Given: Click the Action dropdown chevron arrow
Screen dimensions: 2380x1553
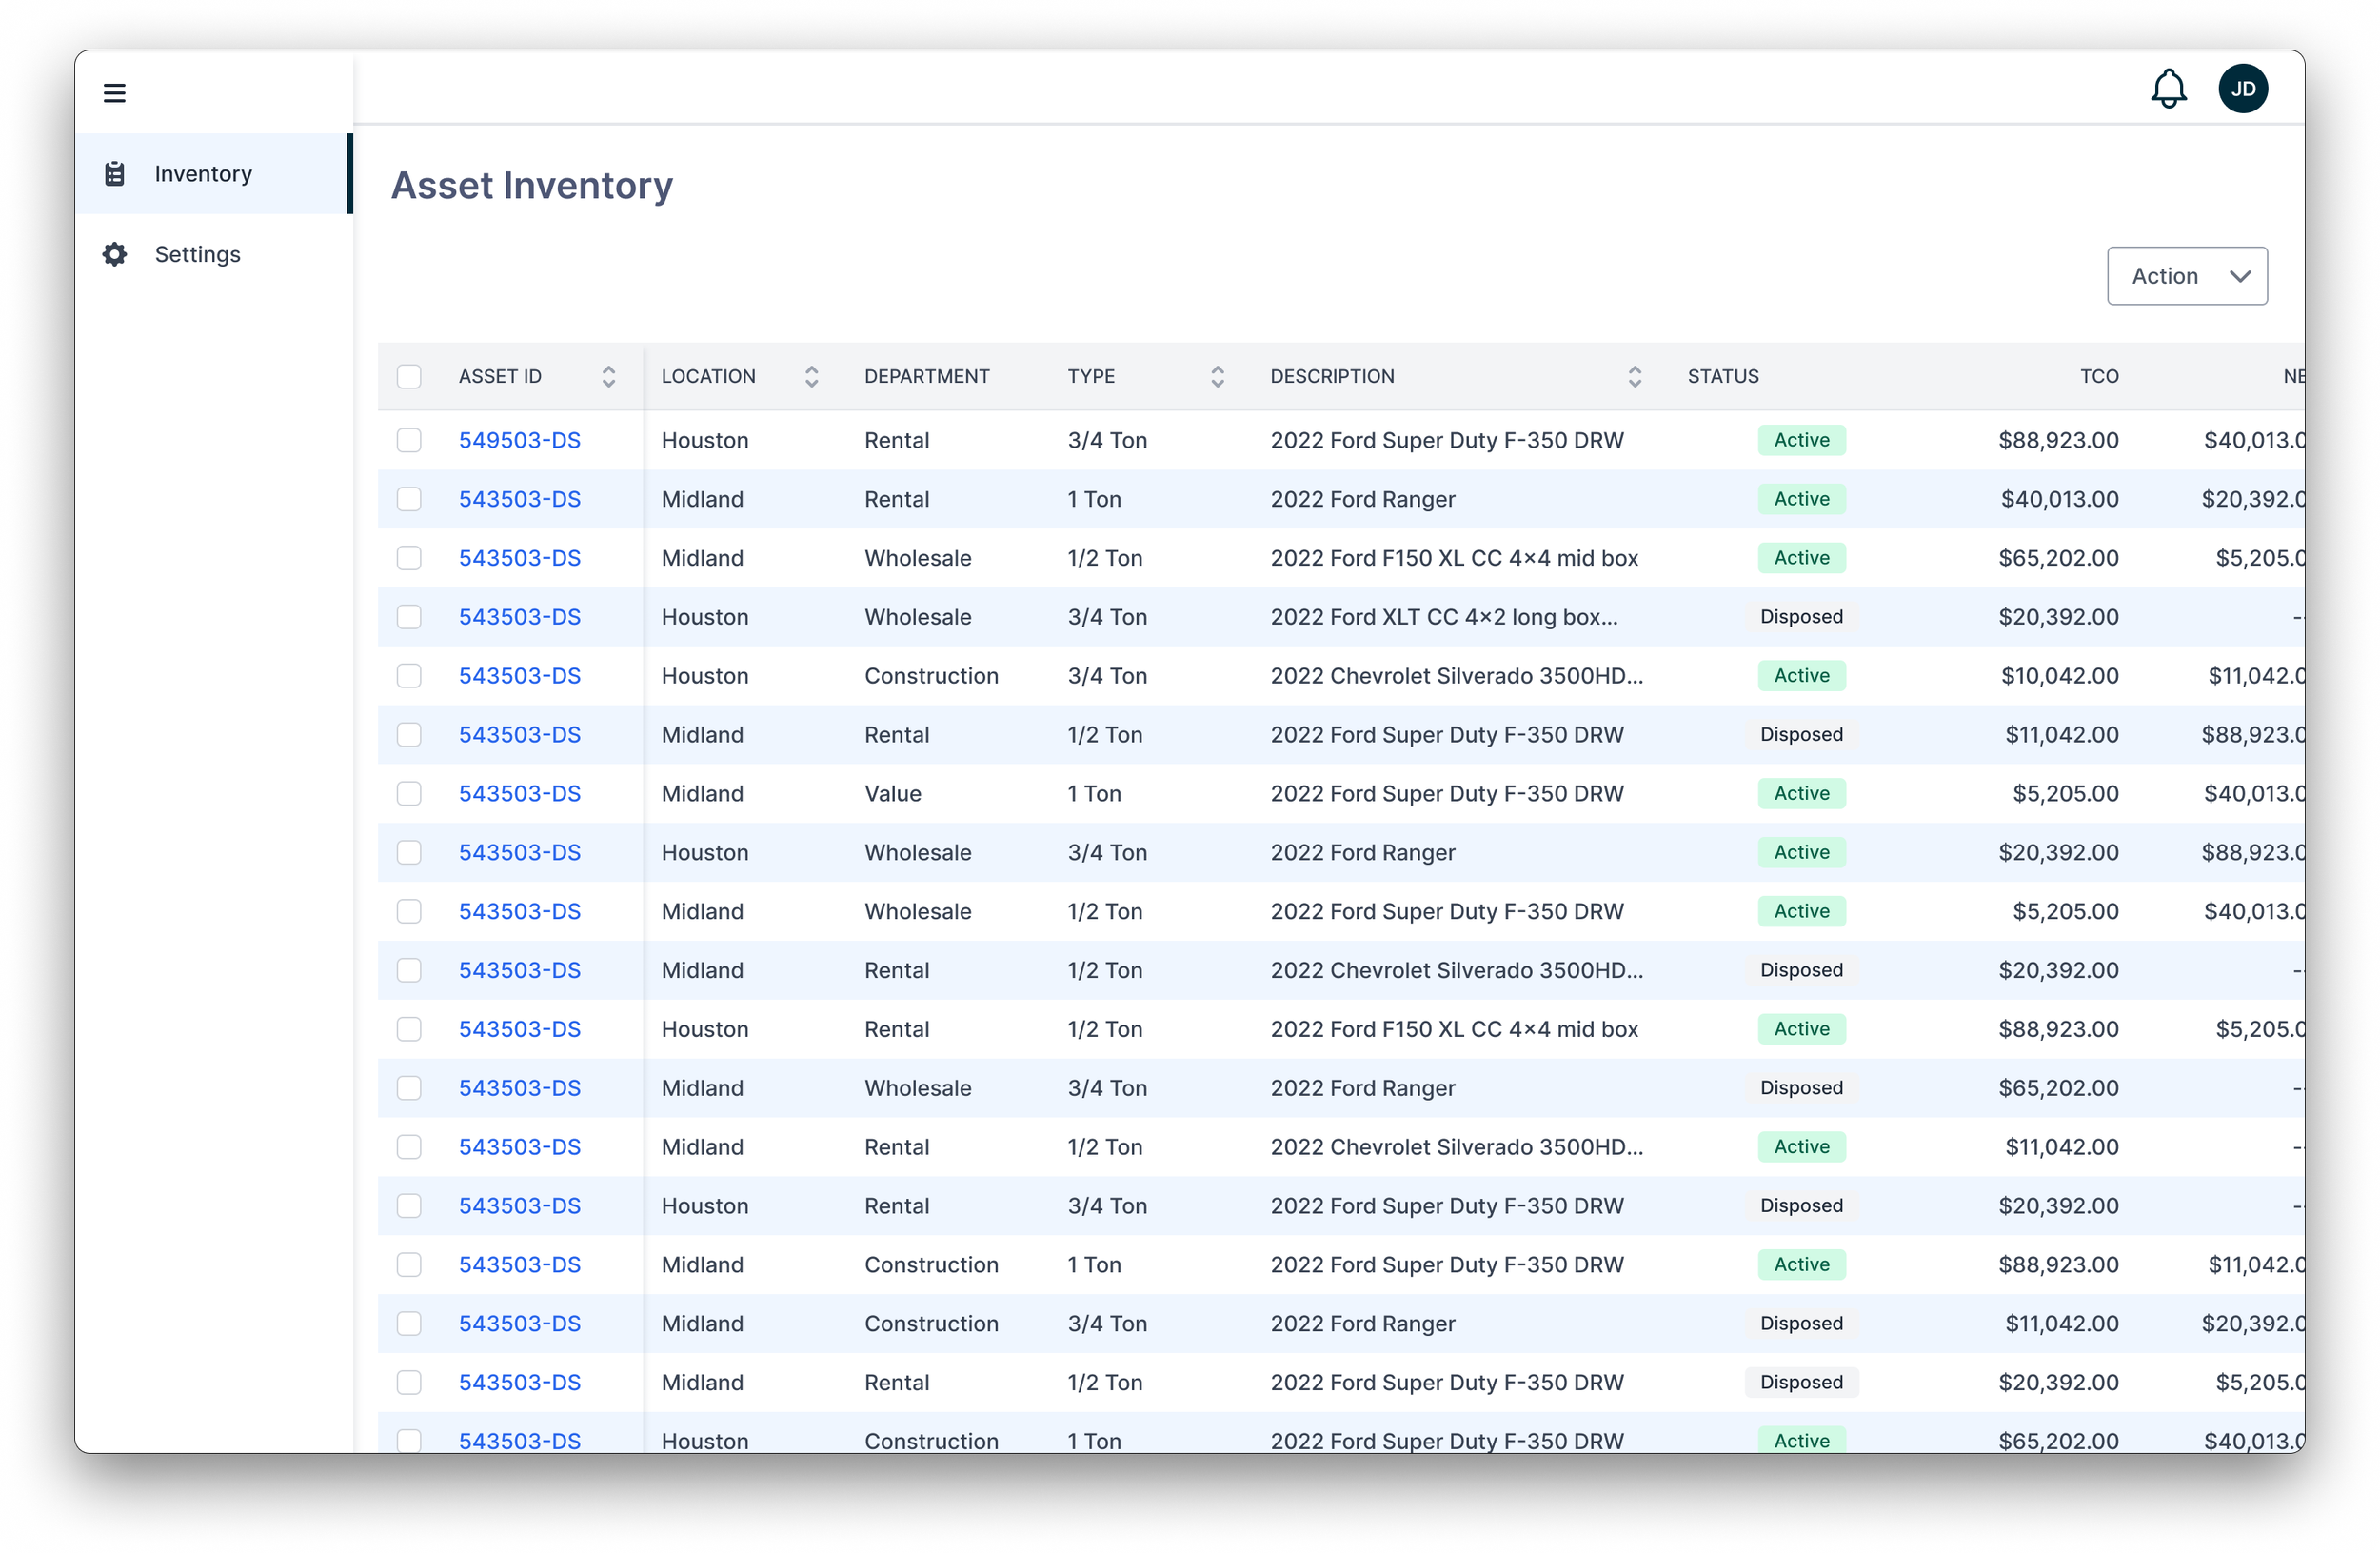Looking at the screenshot, I should pos(2240,276).
